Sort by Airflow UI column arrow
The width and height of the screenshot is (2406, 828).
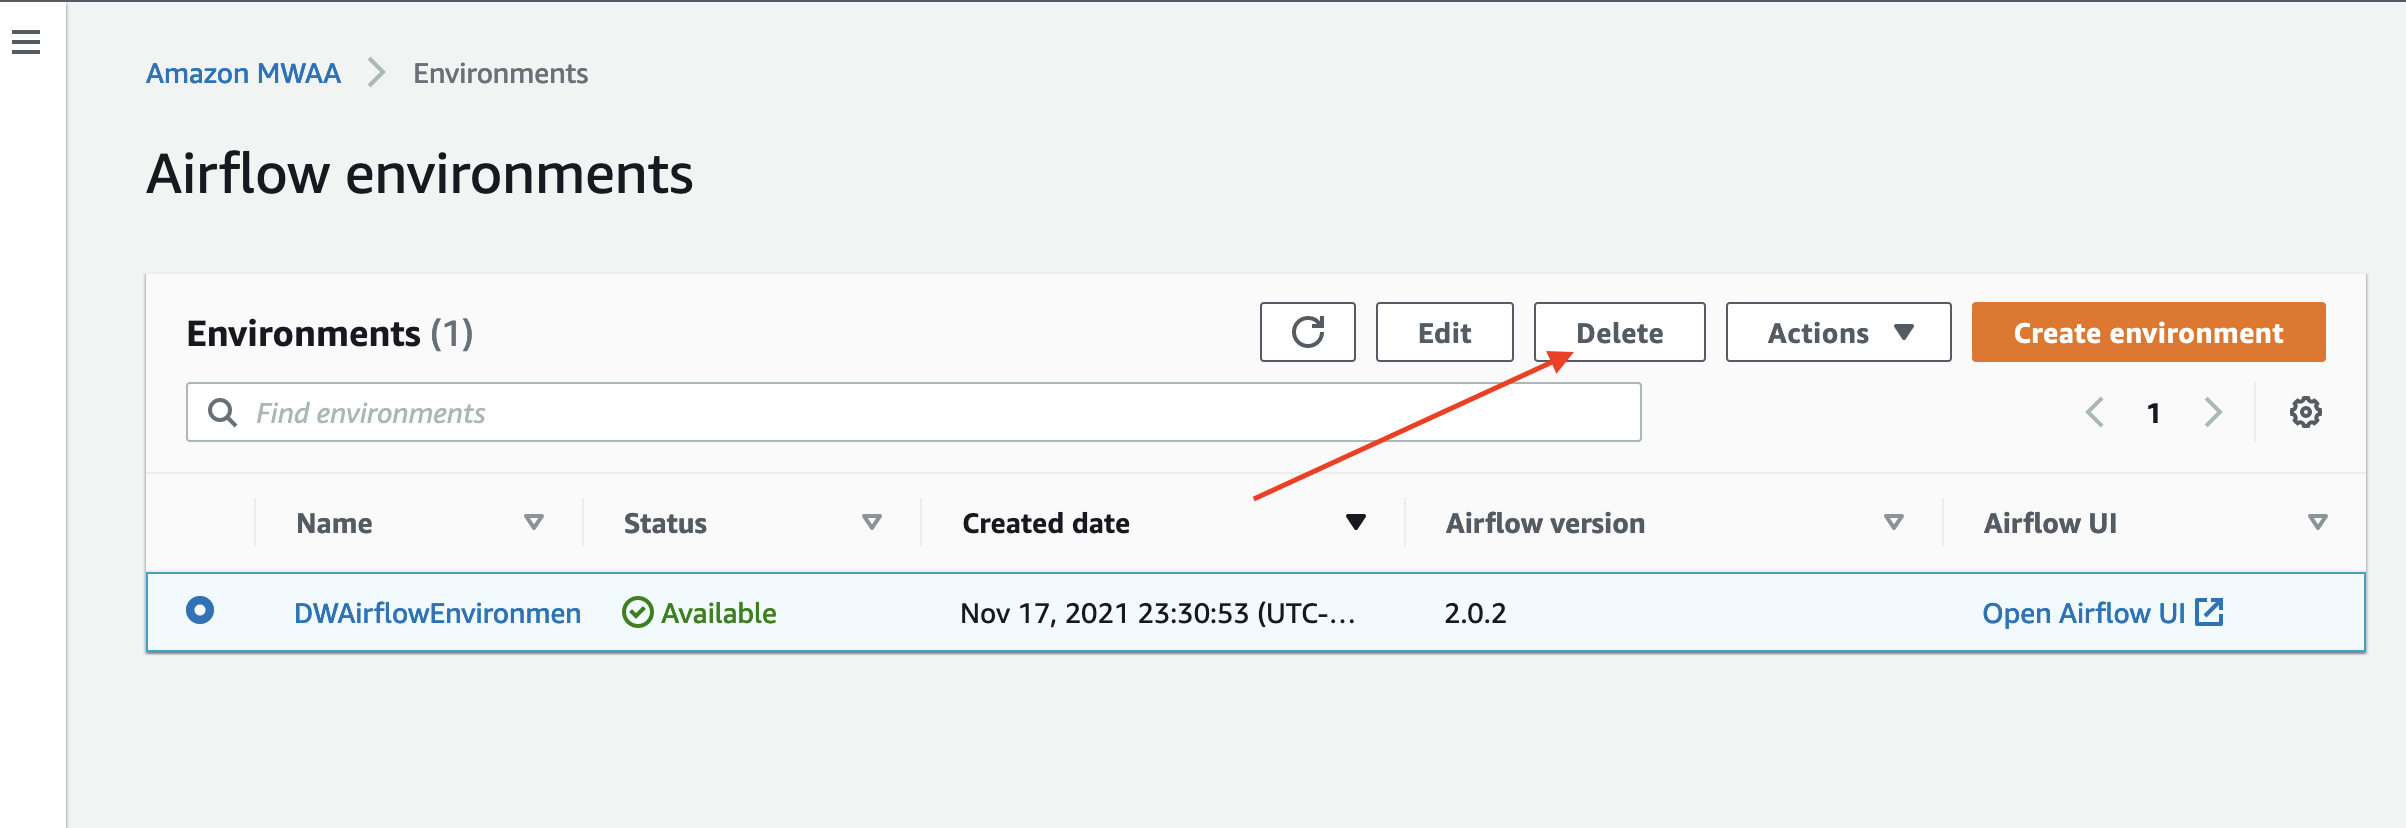pyautogui.click(x=2317, y=522)
